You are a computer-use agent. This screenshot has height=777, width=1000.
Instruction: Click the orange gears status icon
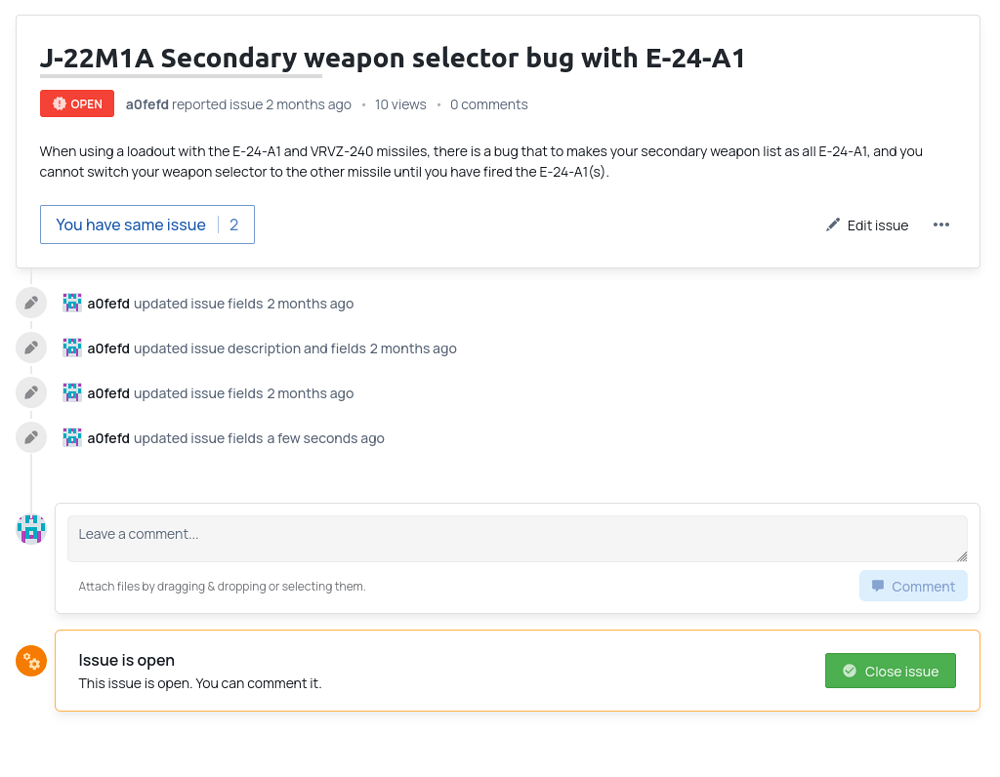click(x=31, y=661)
